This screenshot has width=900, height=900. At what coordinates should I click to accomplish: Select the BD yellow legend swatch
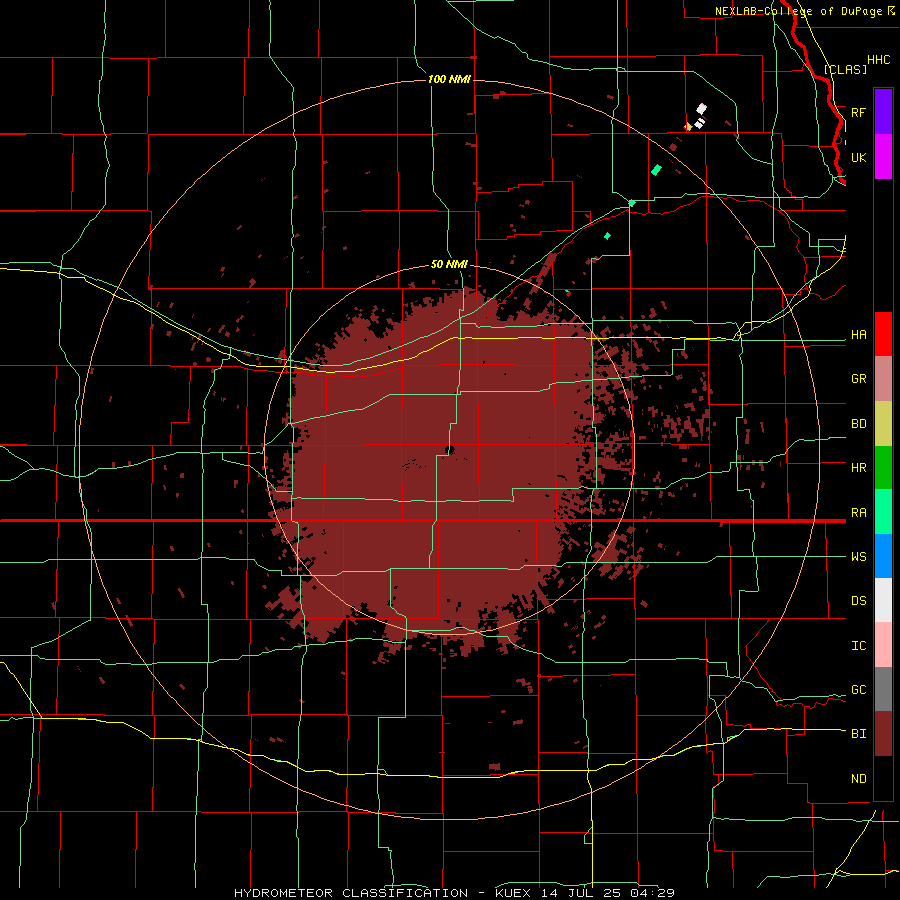(x=883, y=424)
